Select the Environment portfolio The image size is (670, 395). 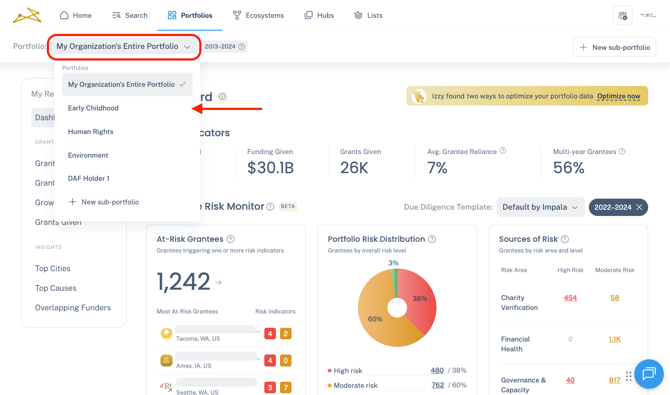pos(88,155)
